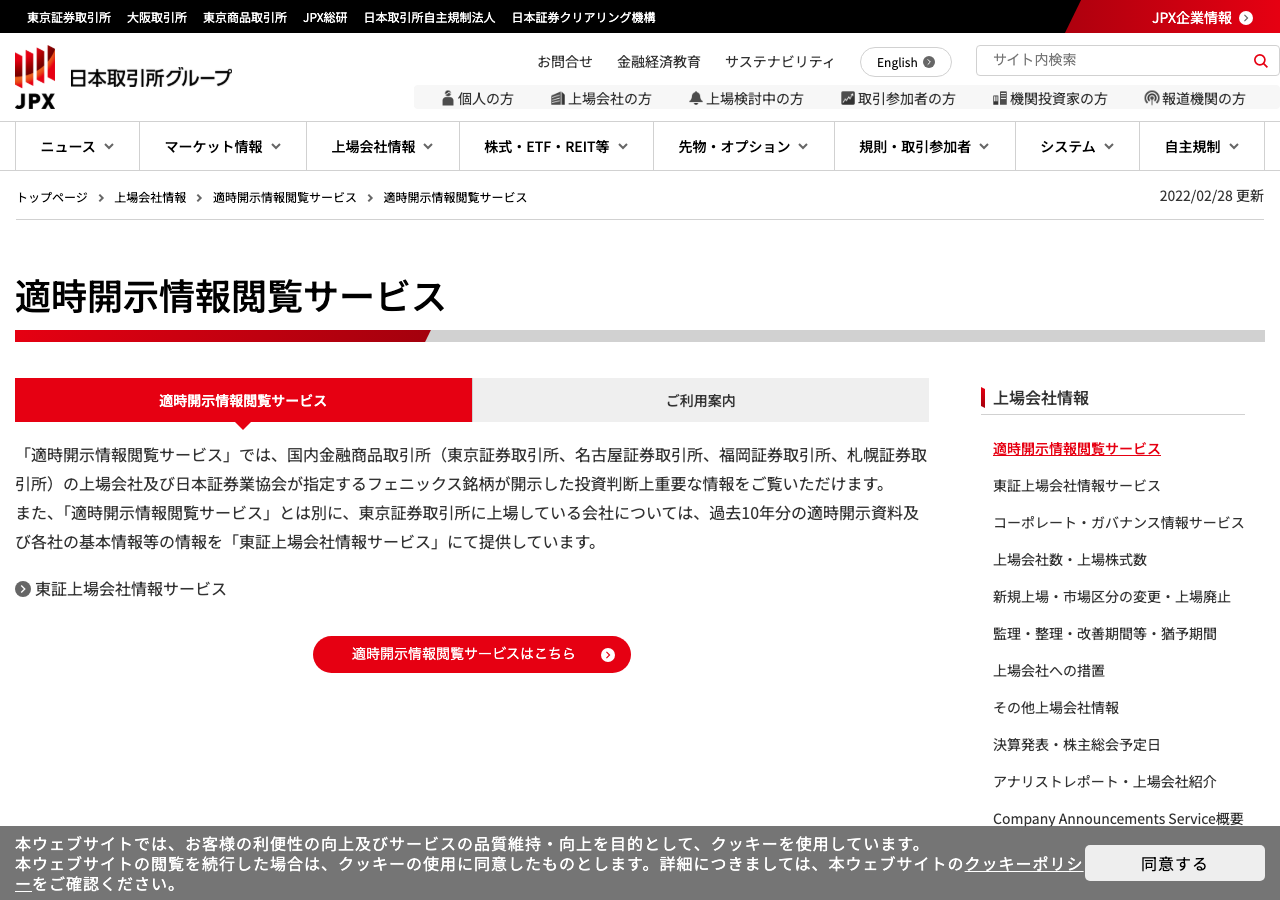The image size is (1280, 900).
Task: Open the 東証上場会社情報サービス link in the main content
Action: 131,589
